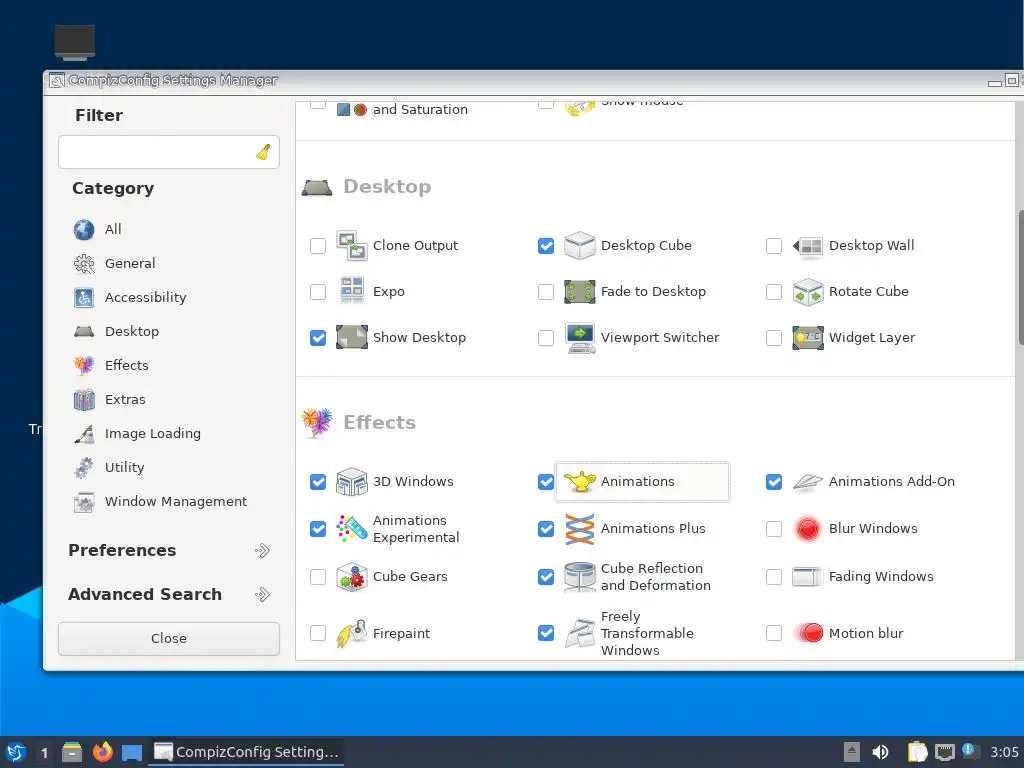
Task: Open the taskbar volume control
Action: pyautogui.click(x=880, y=752)
